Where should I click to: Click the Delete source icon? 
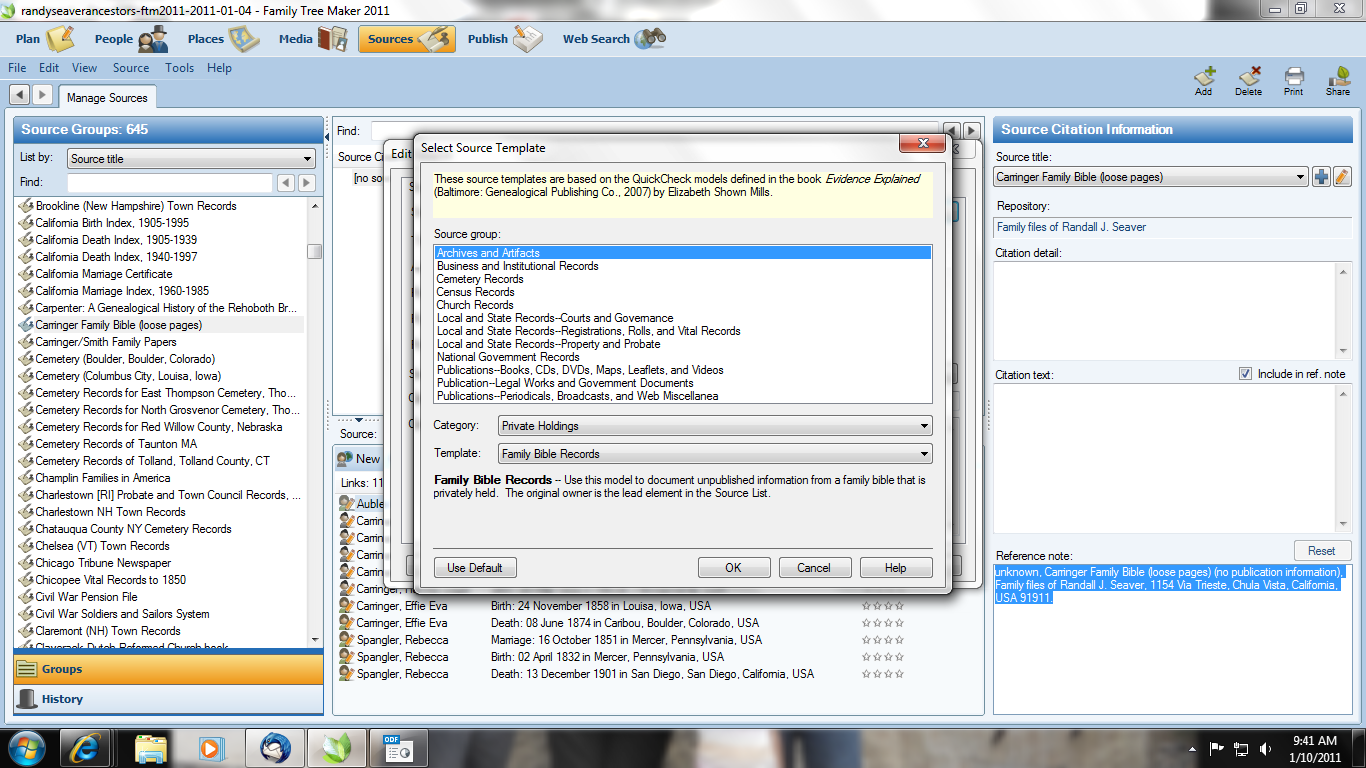coord(1249,81)
